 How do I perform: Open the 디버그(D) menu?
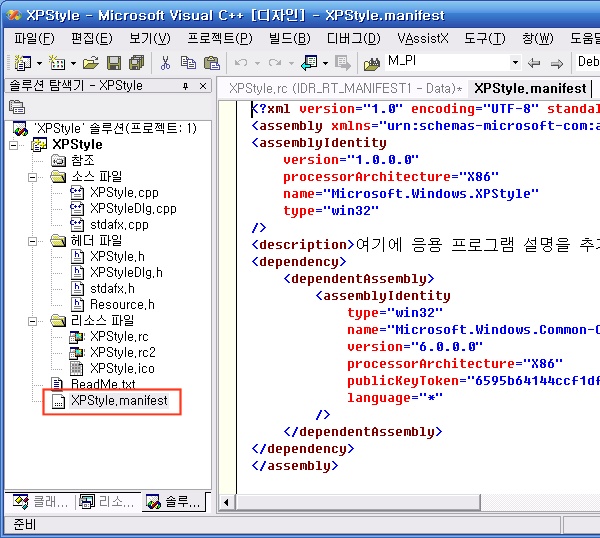(354, 39)
